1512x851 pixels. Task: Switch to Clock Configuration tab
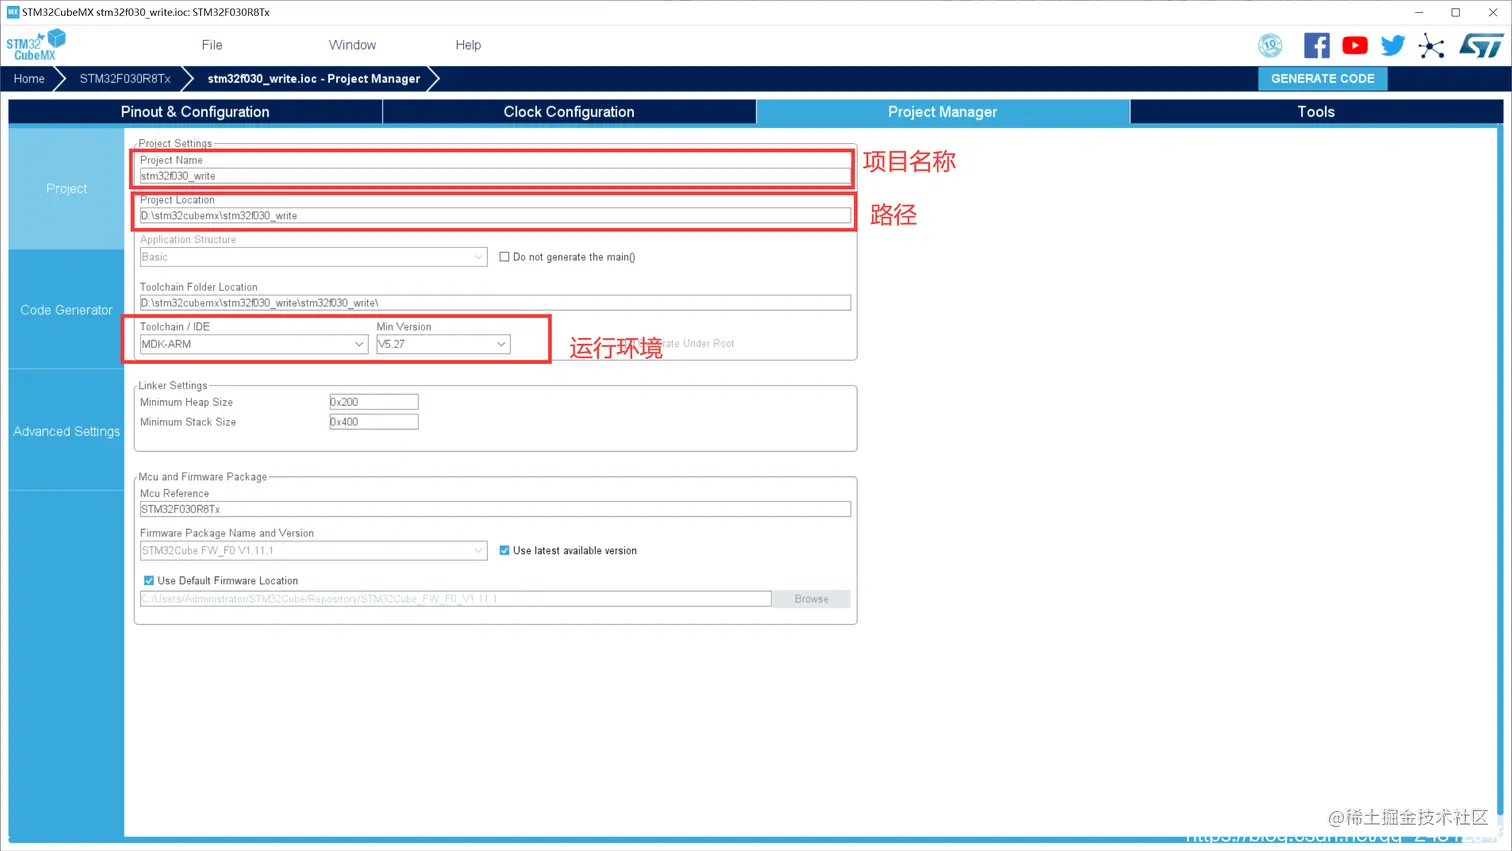pos(569,112)
